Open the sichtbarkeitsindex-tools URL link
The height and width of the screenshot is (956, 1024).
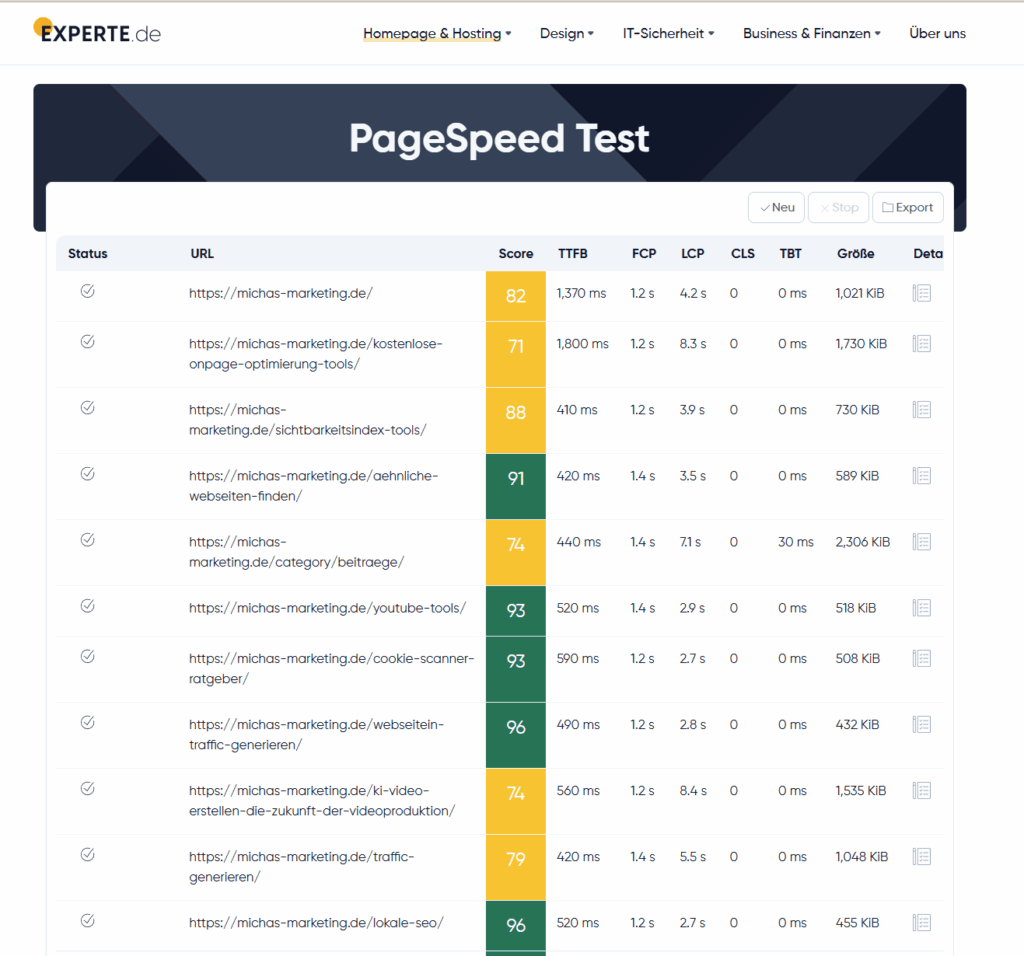pos(308,420)
